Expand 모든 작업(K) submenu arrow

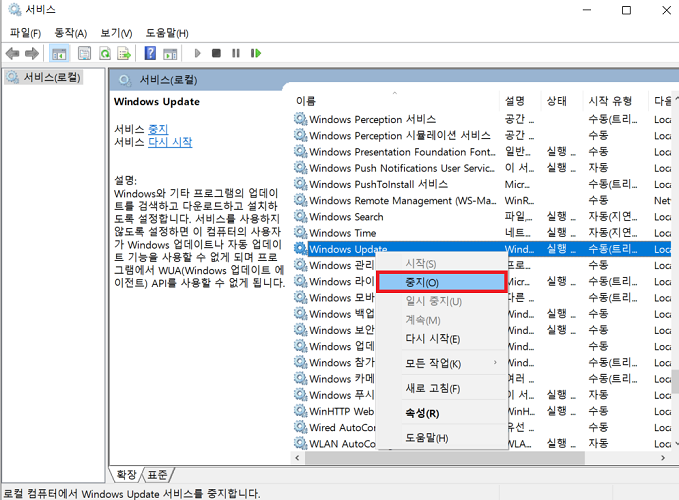pos(495,363)
